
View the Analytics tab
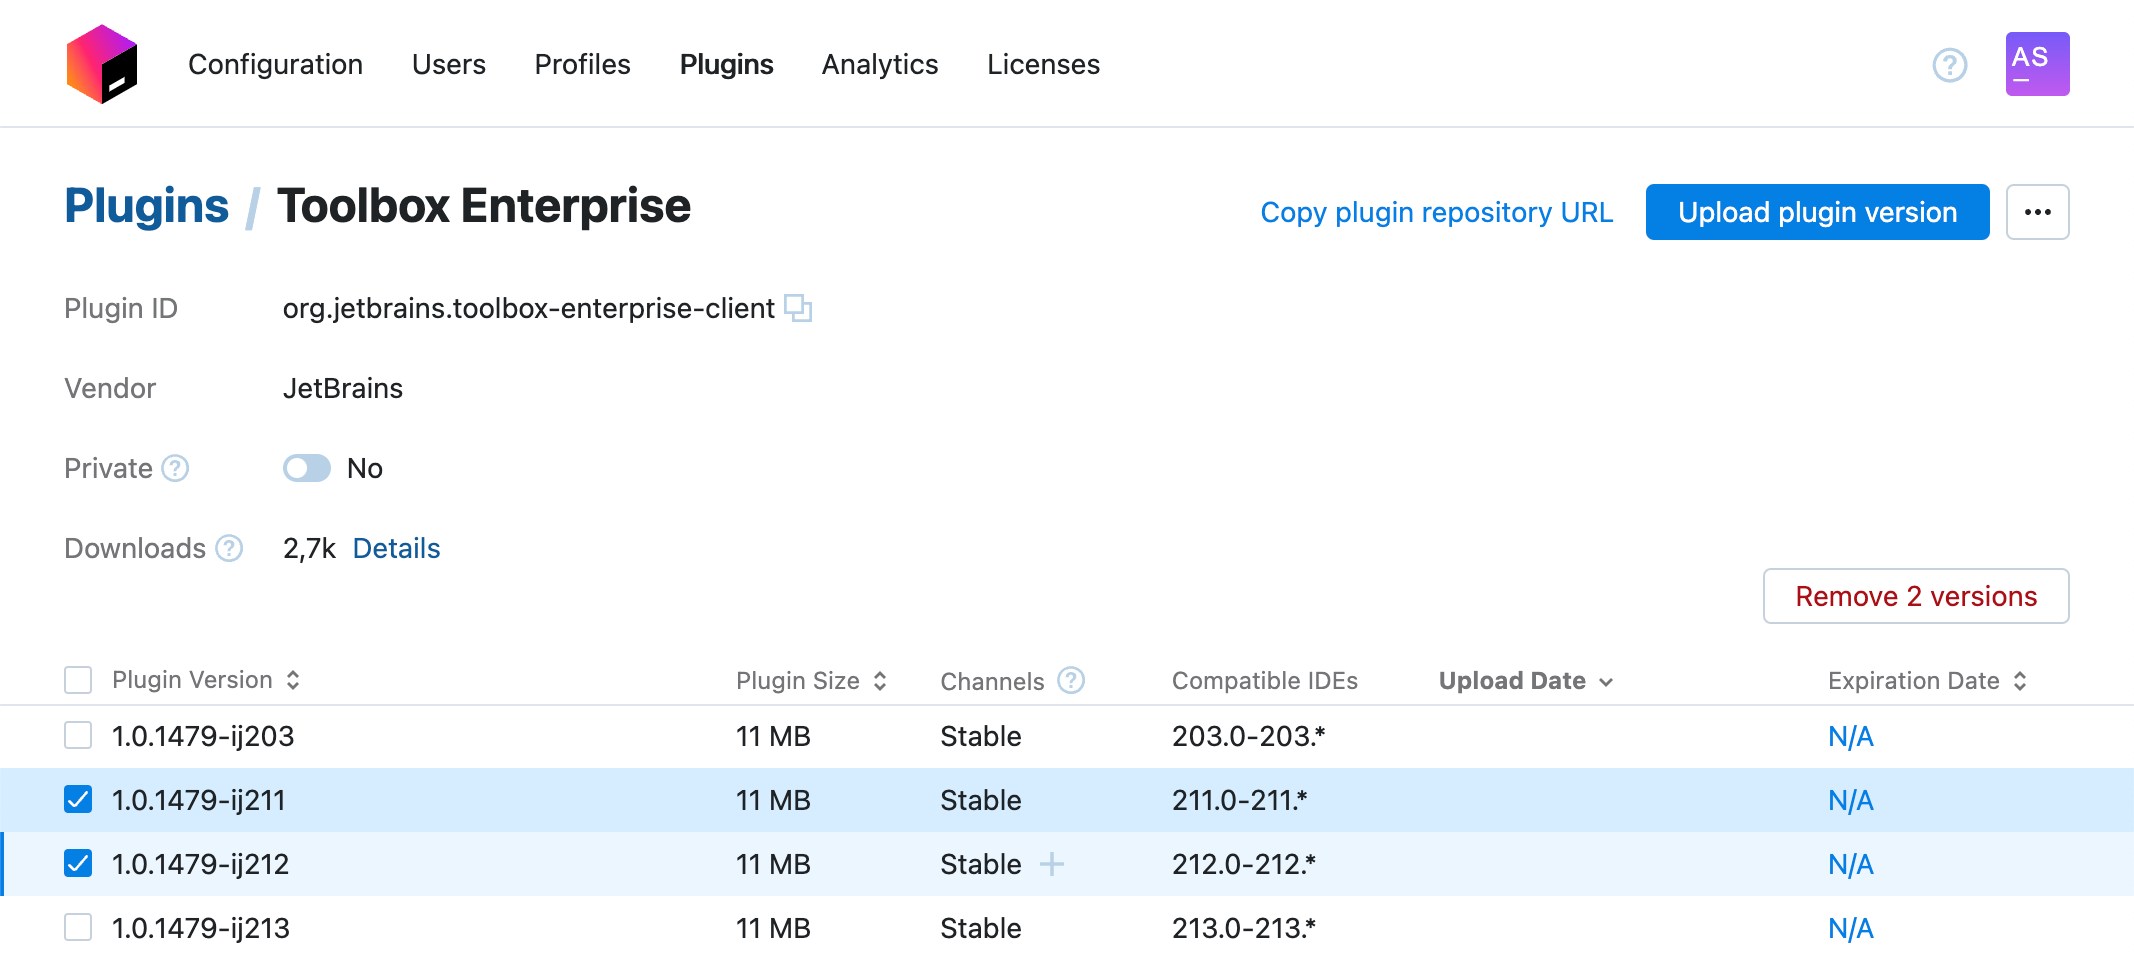pyautogui.click(x=880, y=64)
